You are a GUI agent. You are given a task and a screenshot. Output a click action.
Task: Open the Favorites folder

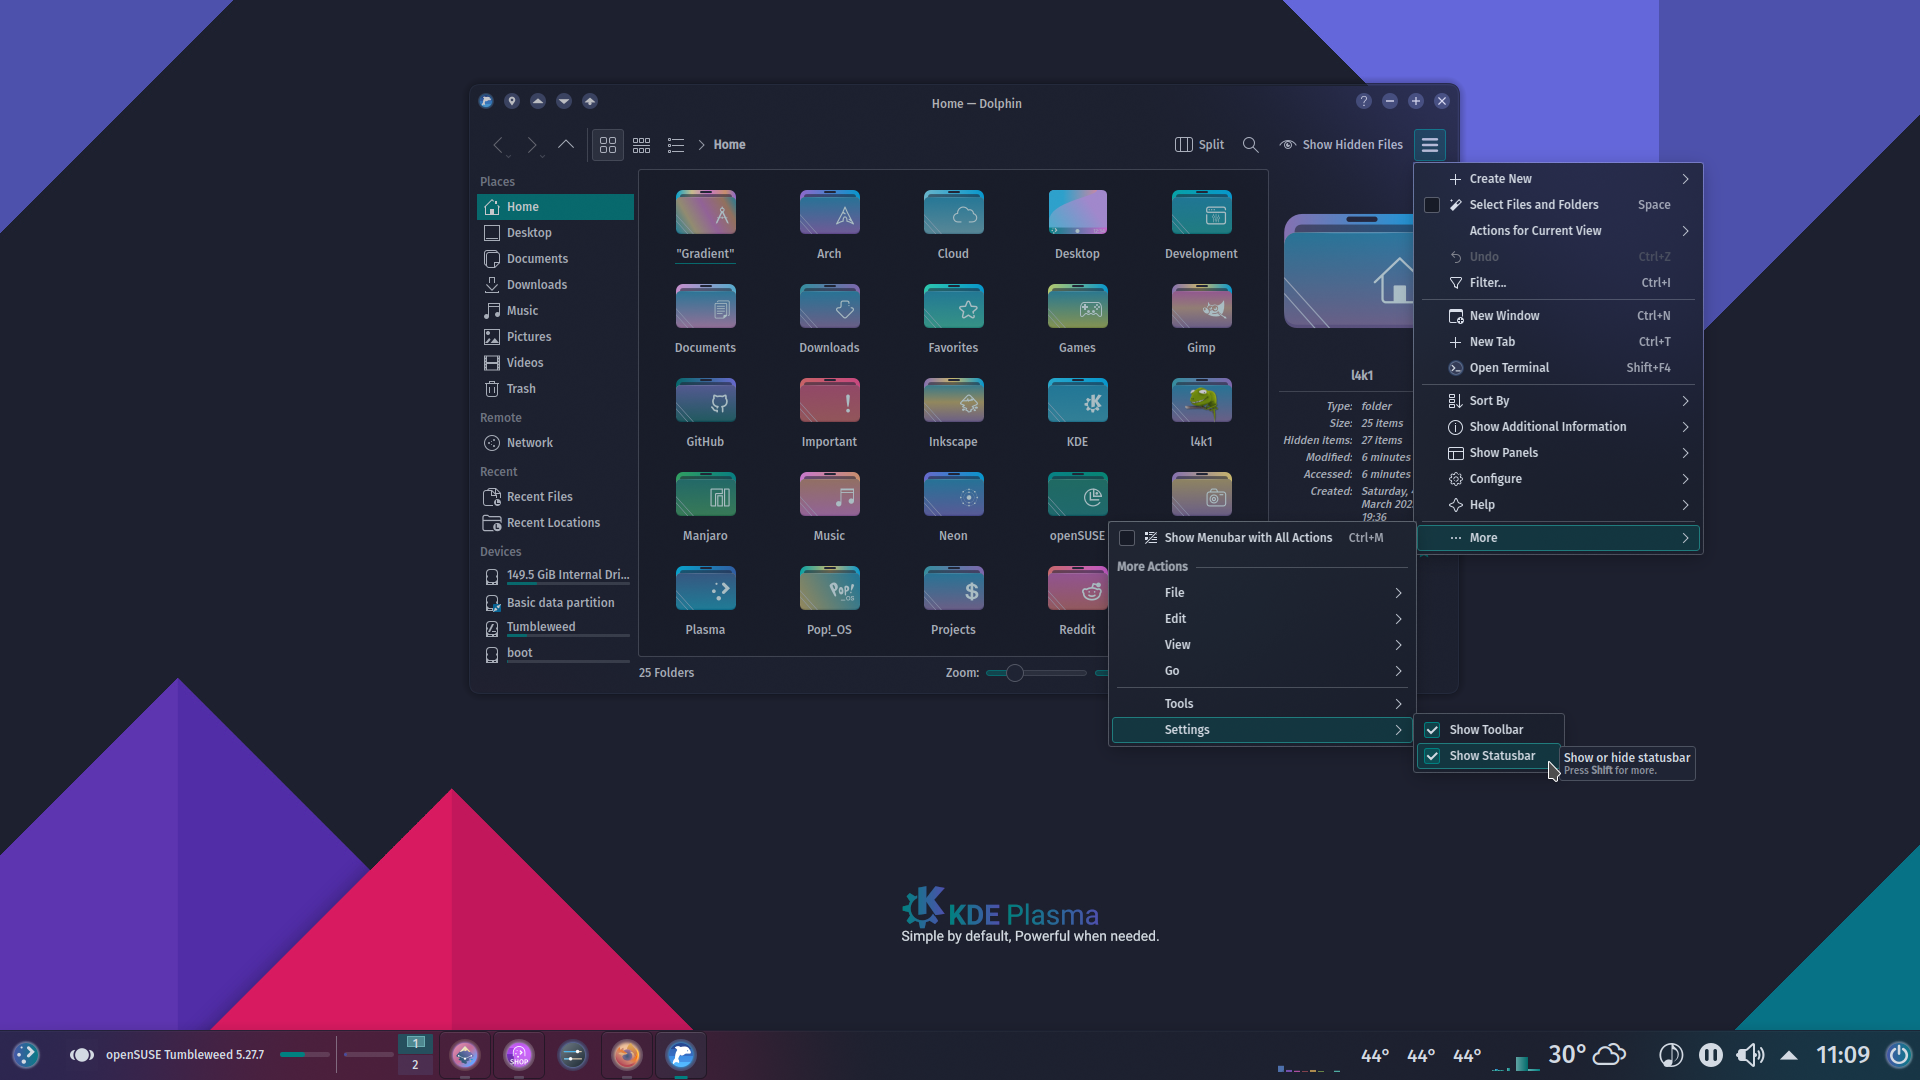pyautogui.click(x=953, y=320)
